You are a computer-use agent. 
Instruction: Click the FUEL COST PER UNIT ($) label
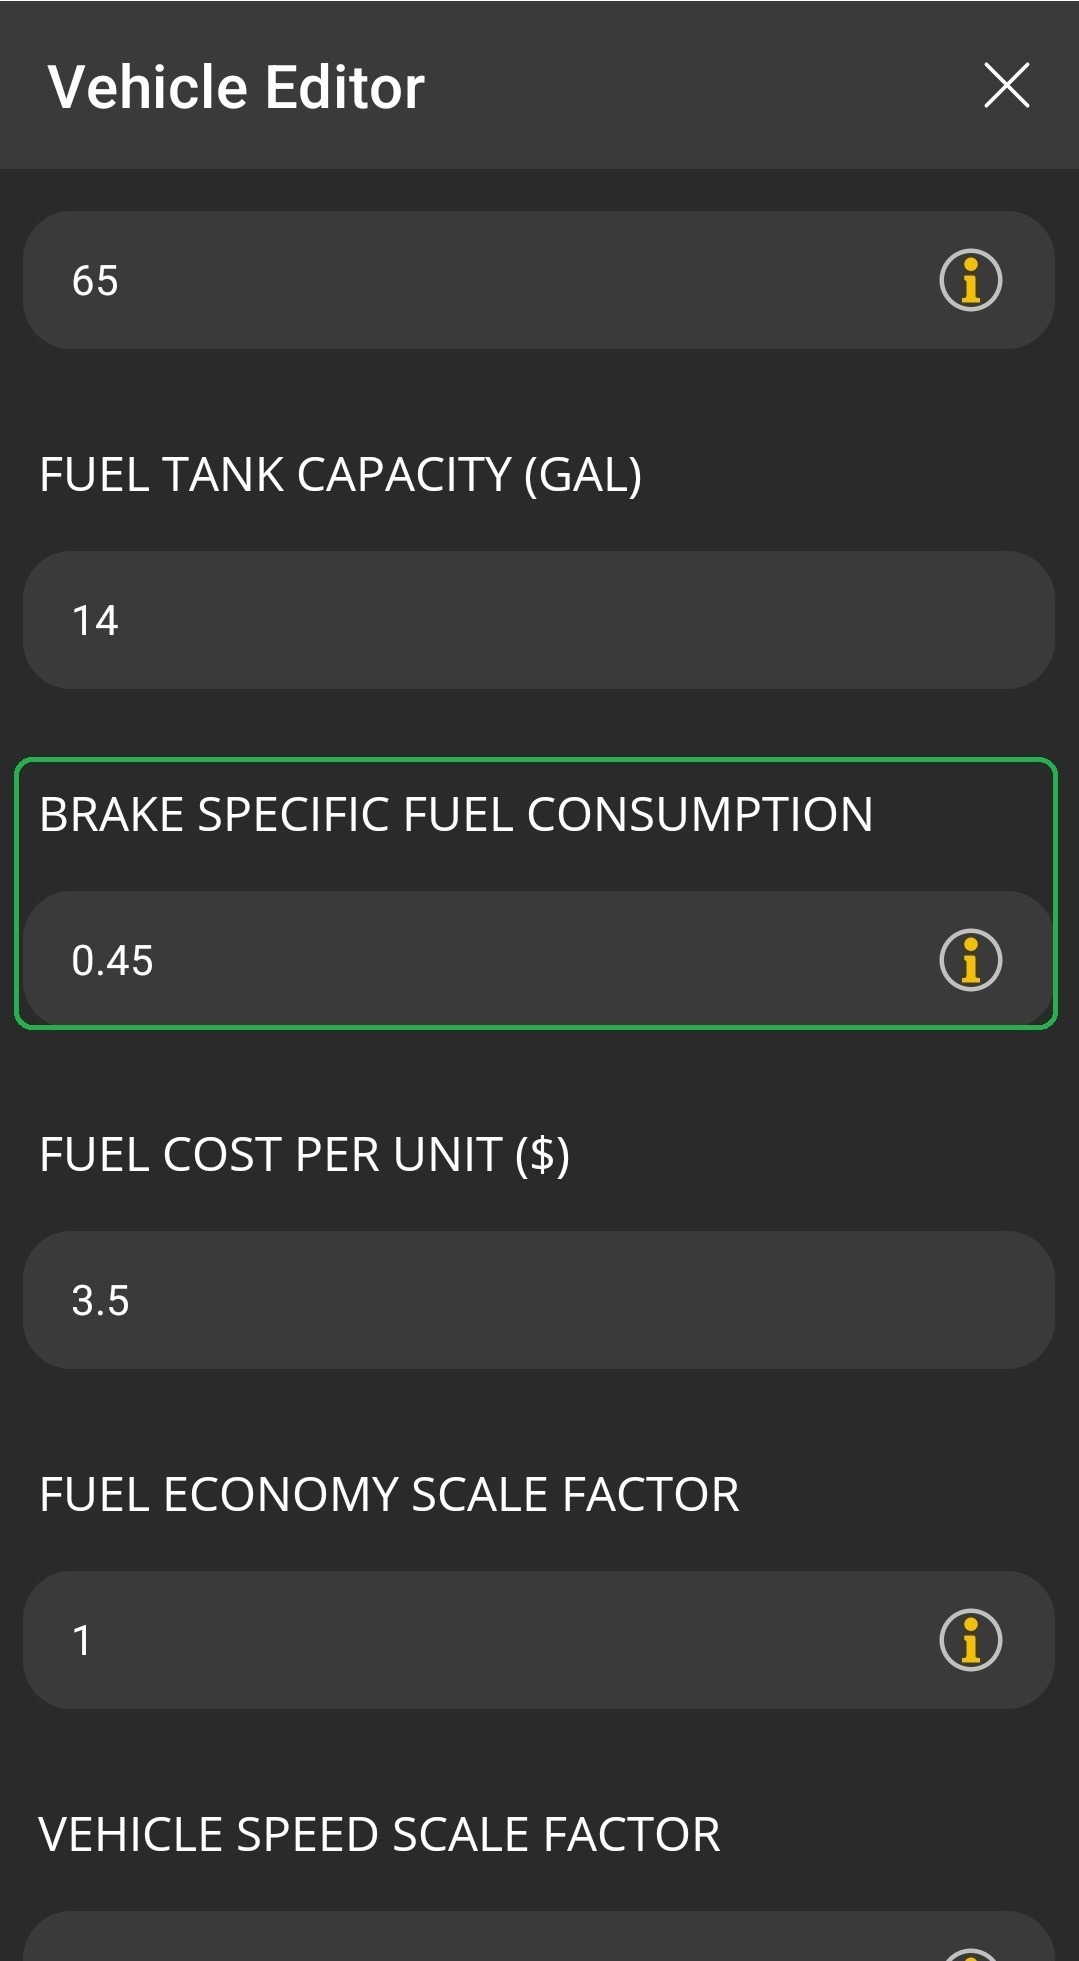pyautogui.click(x=305, y=1155)
